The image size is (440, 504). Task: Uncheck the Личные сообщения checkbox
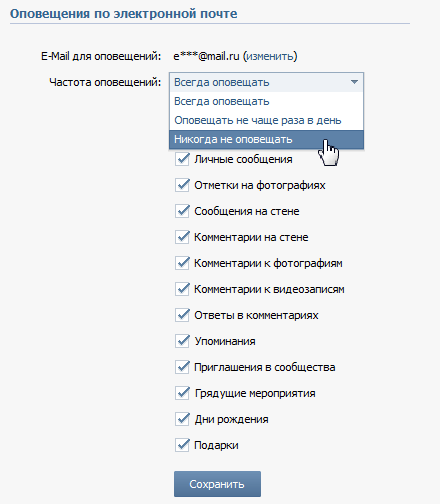[182, 159]
